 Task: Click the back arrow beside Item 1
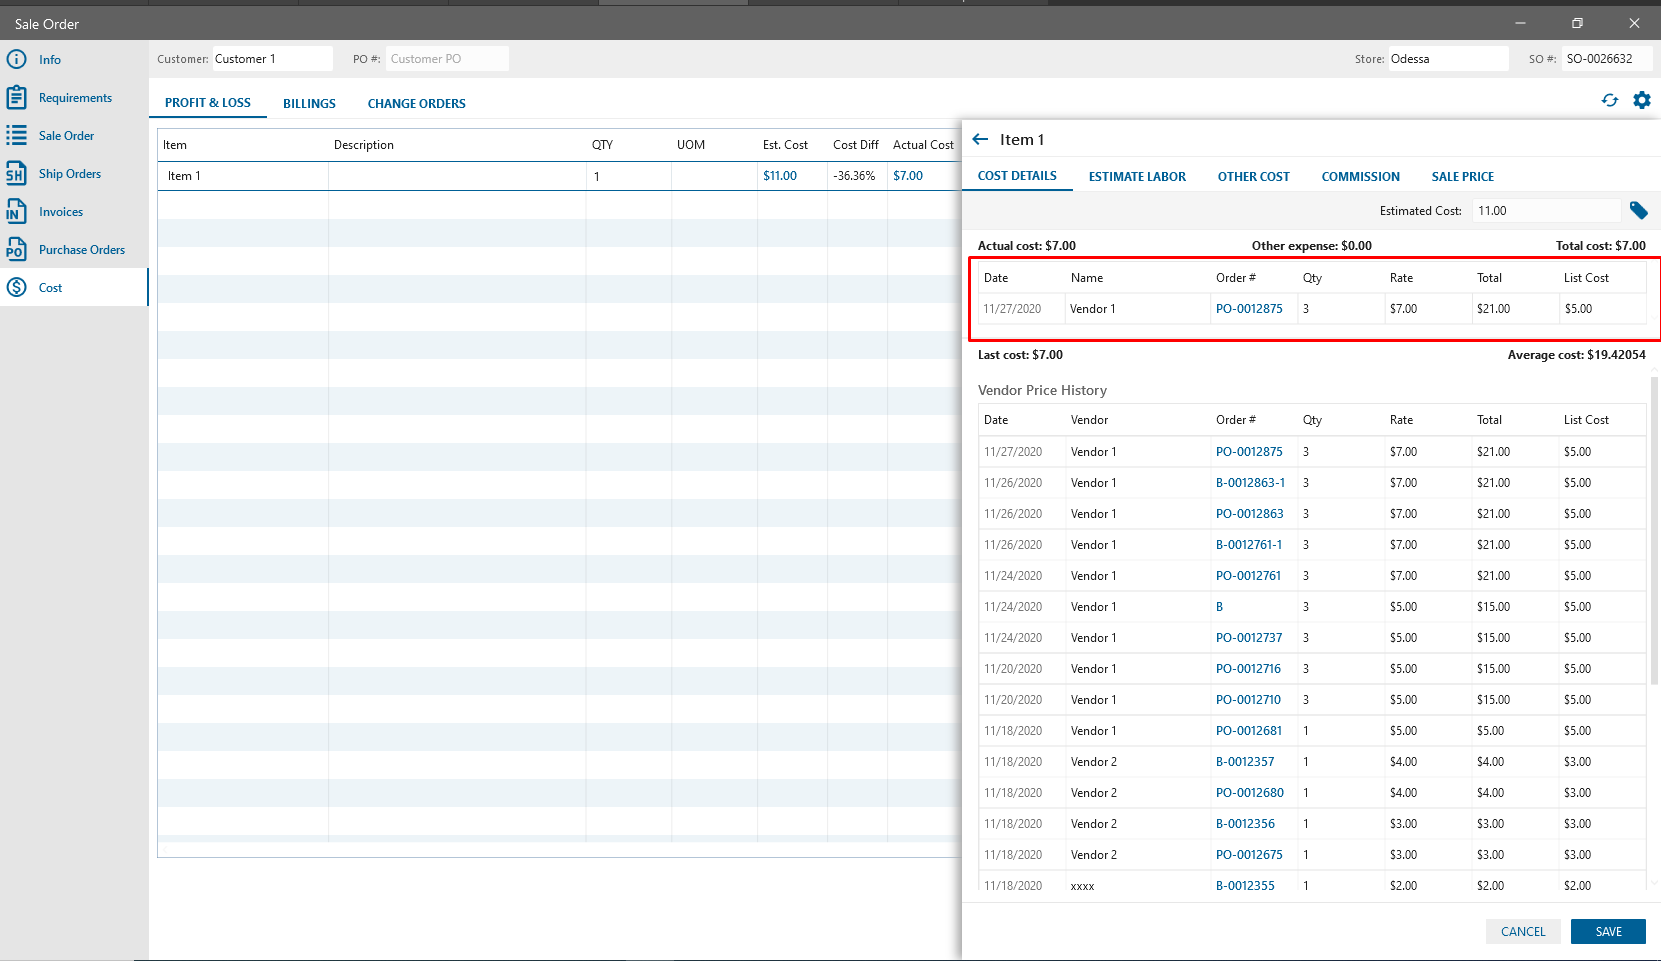point(980,139)
